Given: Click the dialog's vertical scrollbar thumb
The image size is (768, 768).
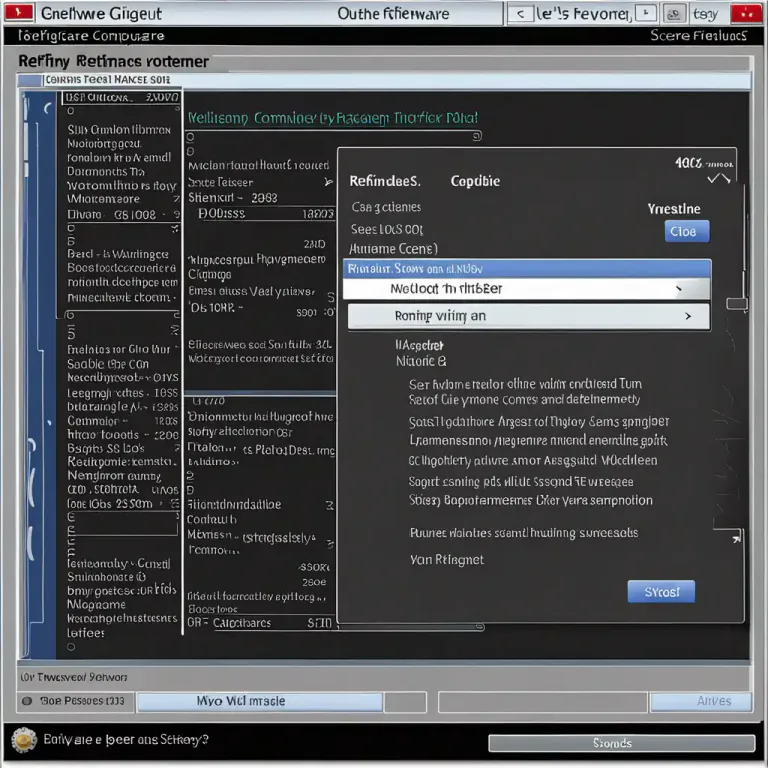Looking at the screenshot, I should point(736,304).
